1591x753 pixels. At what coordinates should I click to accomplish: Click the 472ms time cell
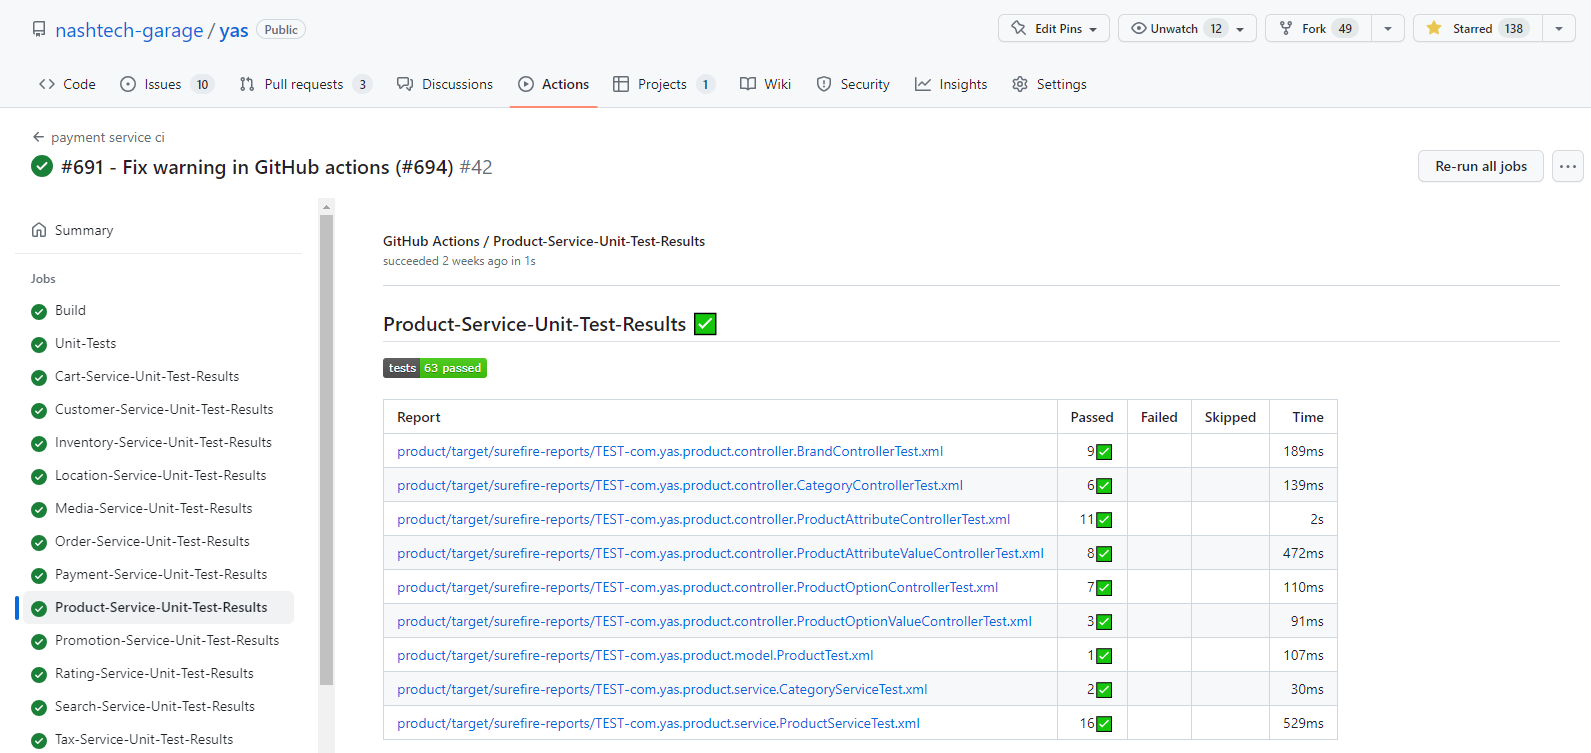pos(1303,553)
